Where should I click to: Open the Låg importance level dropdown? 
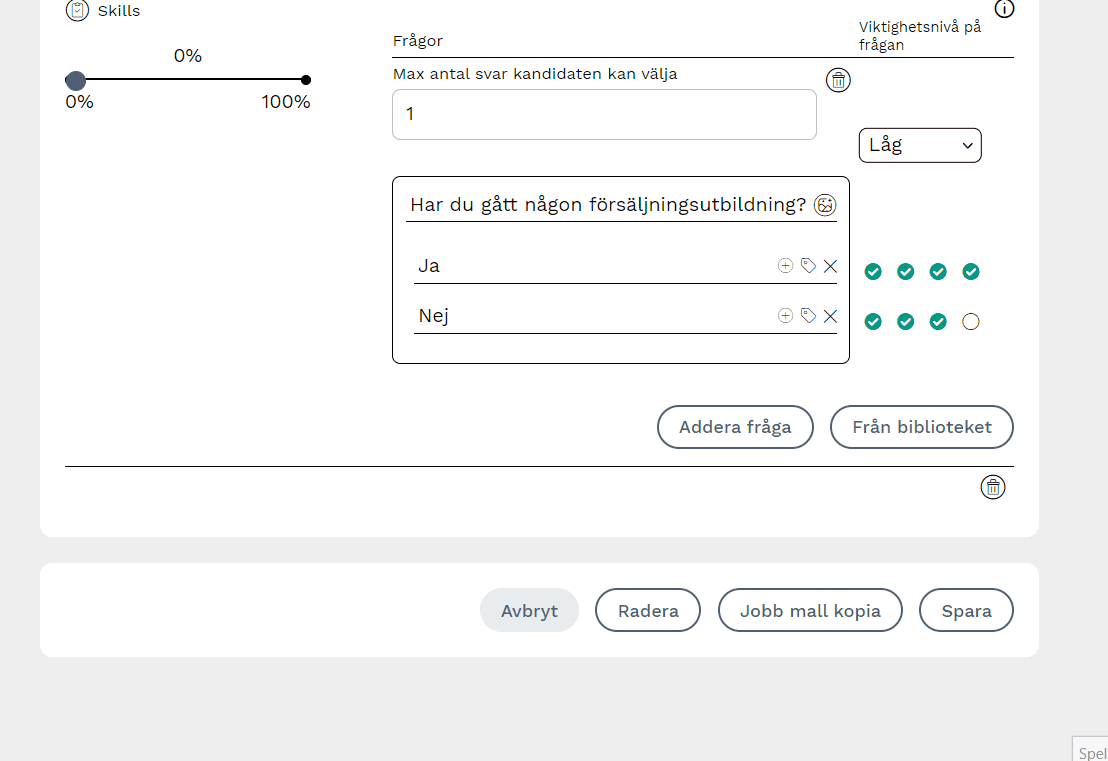[919, 146]
